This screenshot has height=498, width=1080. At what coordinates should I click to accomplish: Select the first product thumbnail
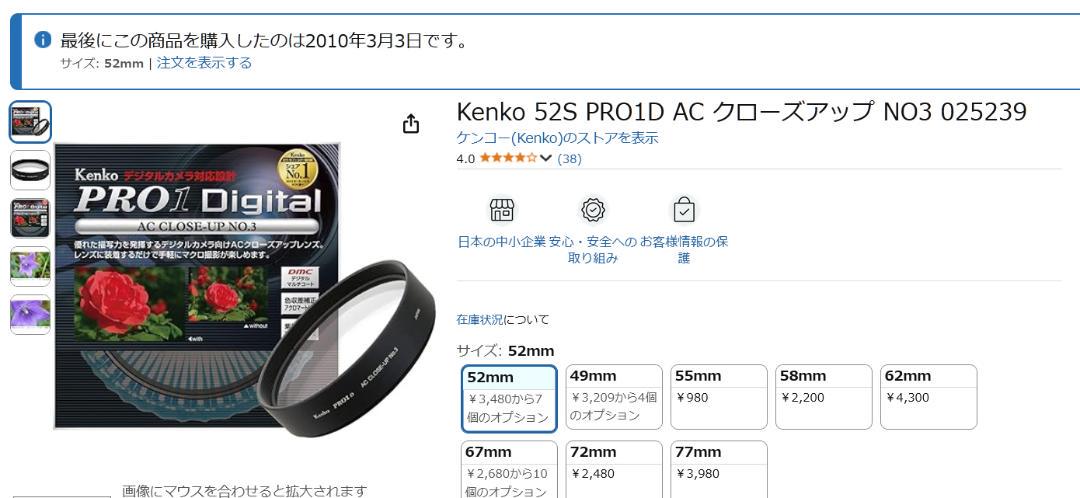[x=30, y=122]
